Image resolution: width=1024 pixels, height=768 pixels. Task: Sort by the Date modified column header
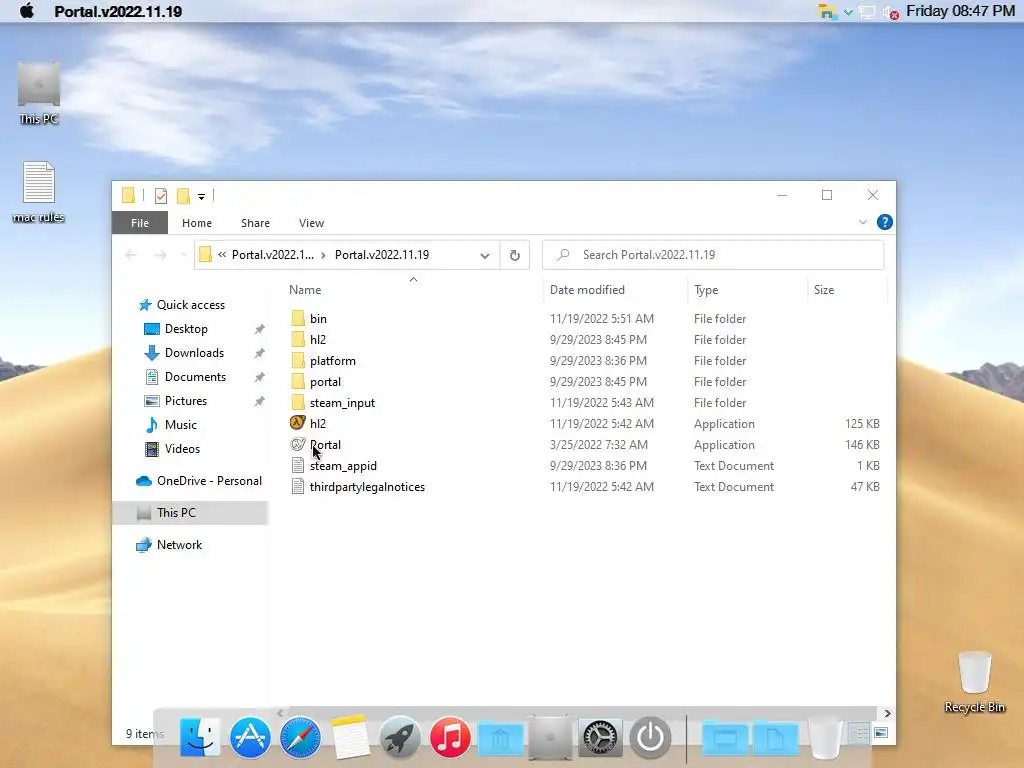pos(587,289)
